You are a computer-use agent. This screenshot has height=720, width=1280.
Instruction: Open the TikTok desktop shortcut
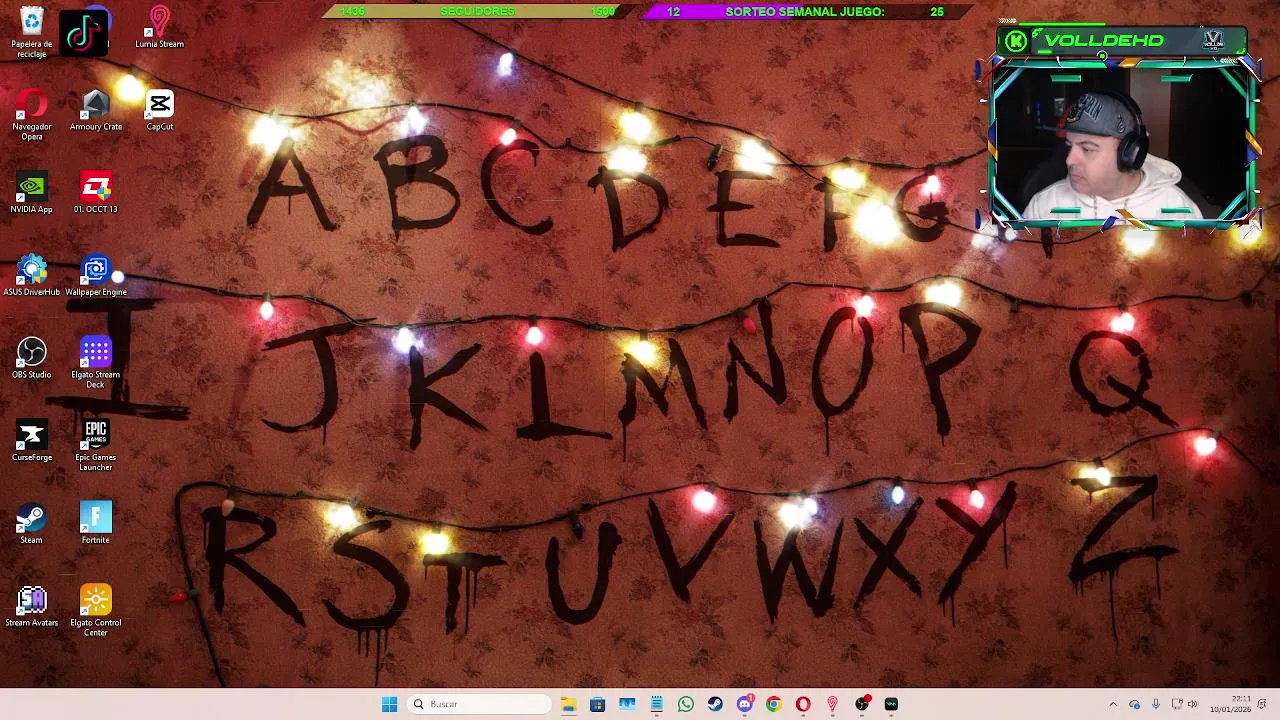pos(84,33)
